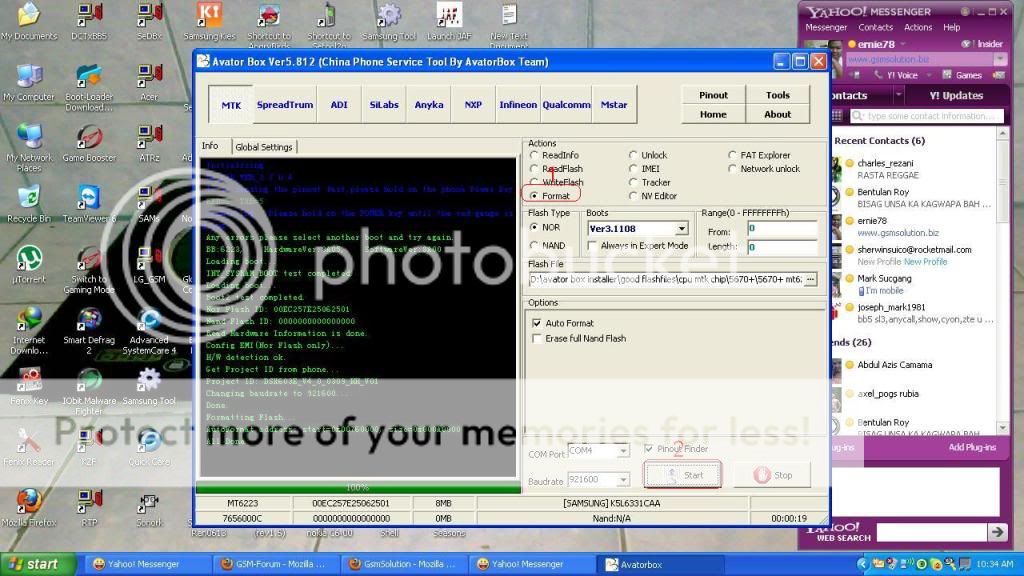Launch Mozilla Firefox from the desktop

pyautogui.click(x=29, y=501)
